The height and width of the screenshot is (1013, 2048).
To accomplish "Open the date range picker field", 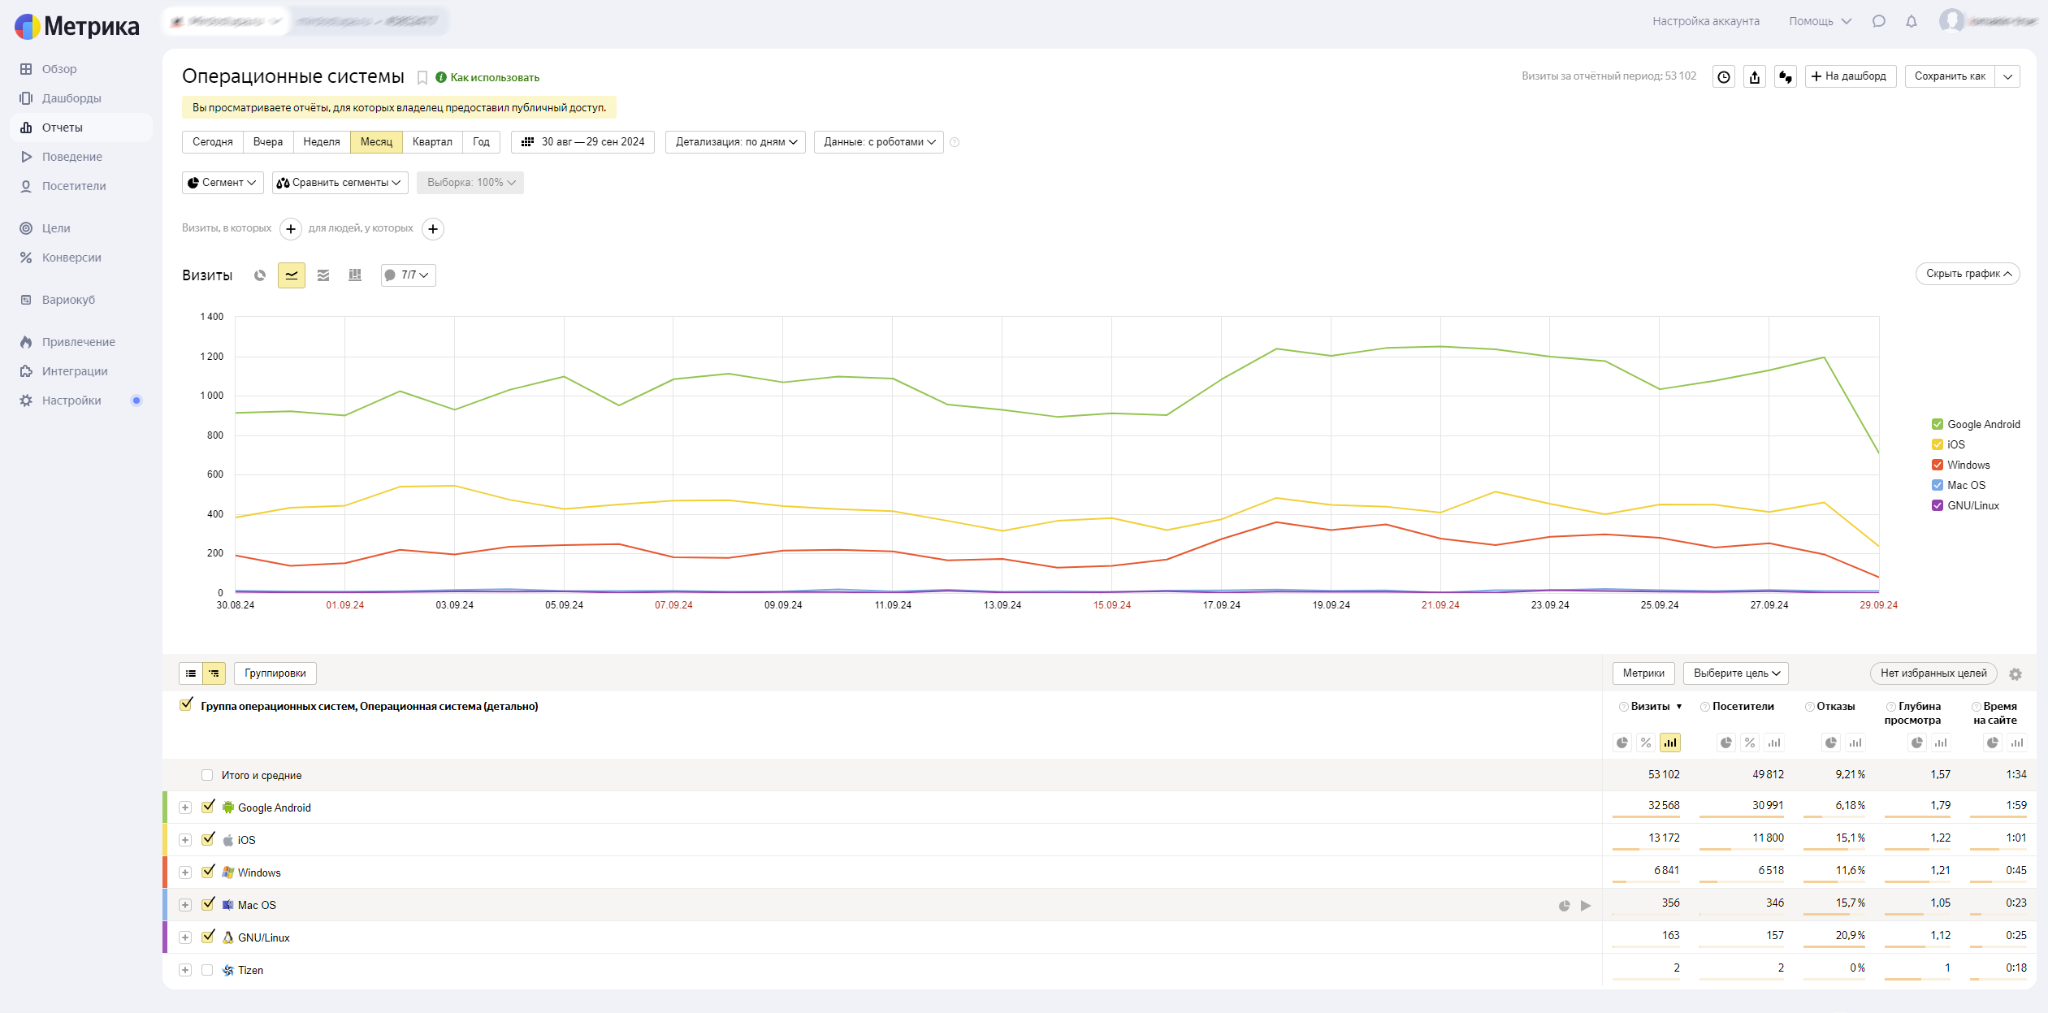I will (x=583, y=142).
